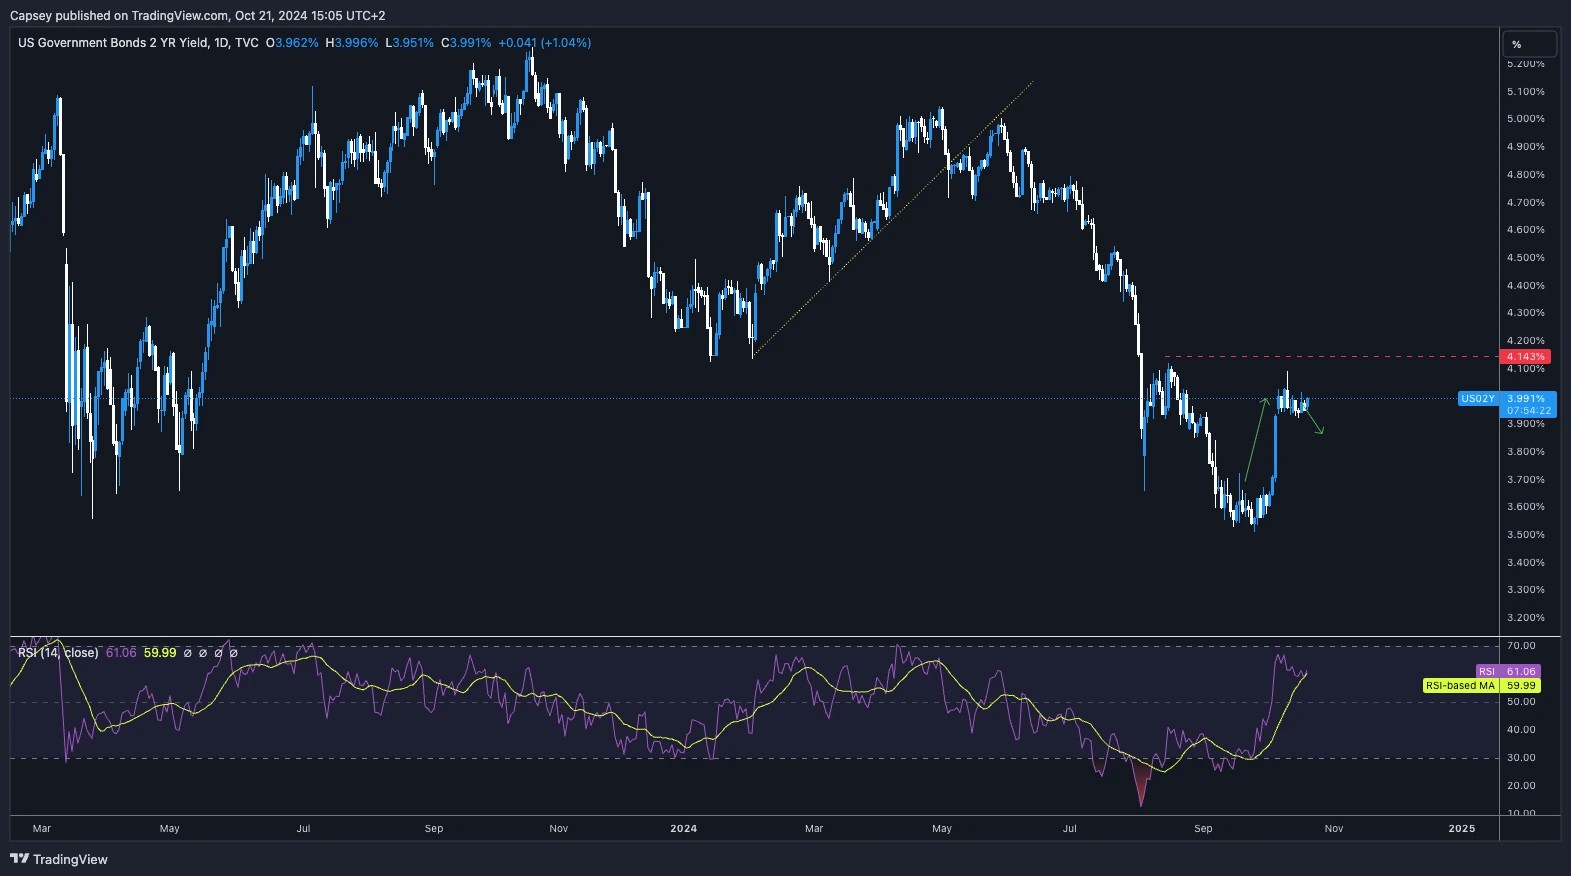The height and width of the screenshot is (876, 1571).
Task: Open the RSI (14, close) indicator legend
Action: coord(58,653)
